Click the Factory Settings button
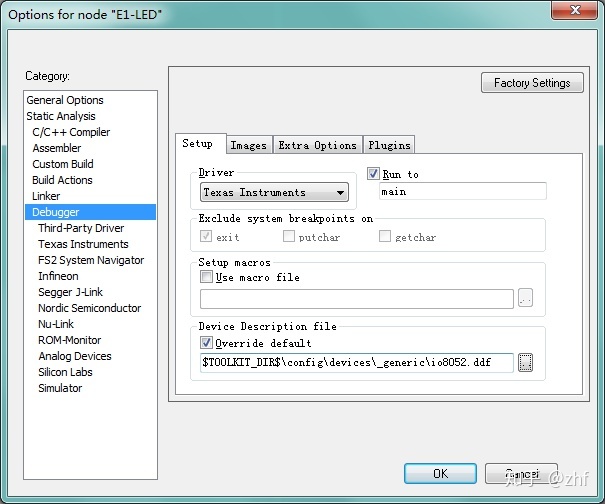605x504 pixels. pos(532,83)
